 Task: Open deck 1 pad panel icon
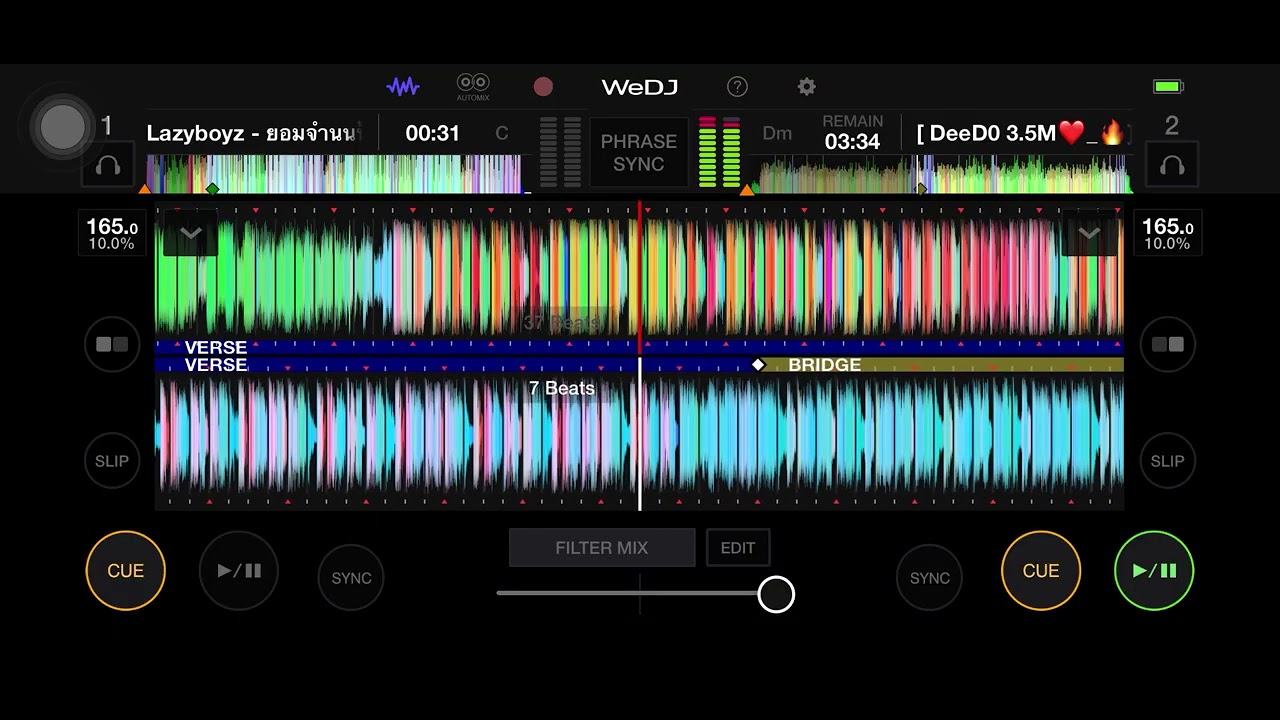[x=112, y=344]
